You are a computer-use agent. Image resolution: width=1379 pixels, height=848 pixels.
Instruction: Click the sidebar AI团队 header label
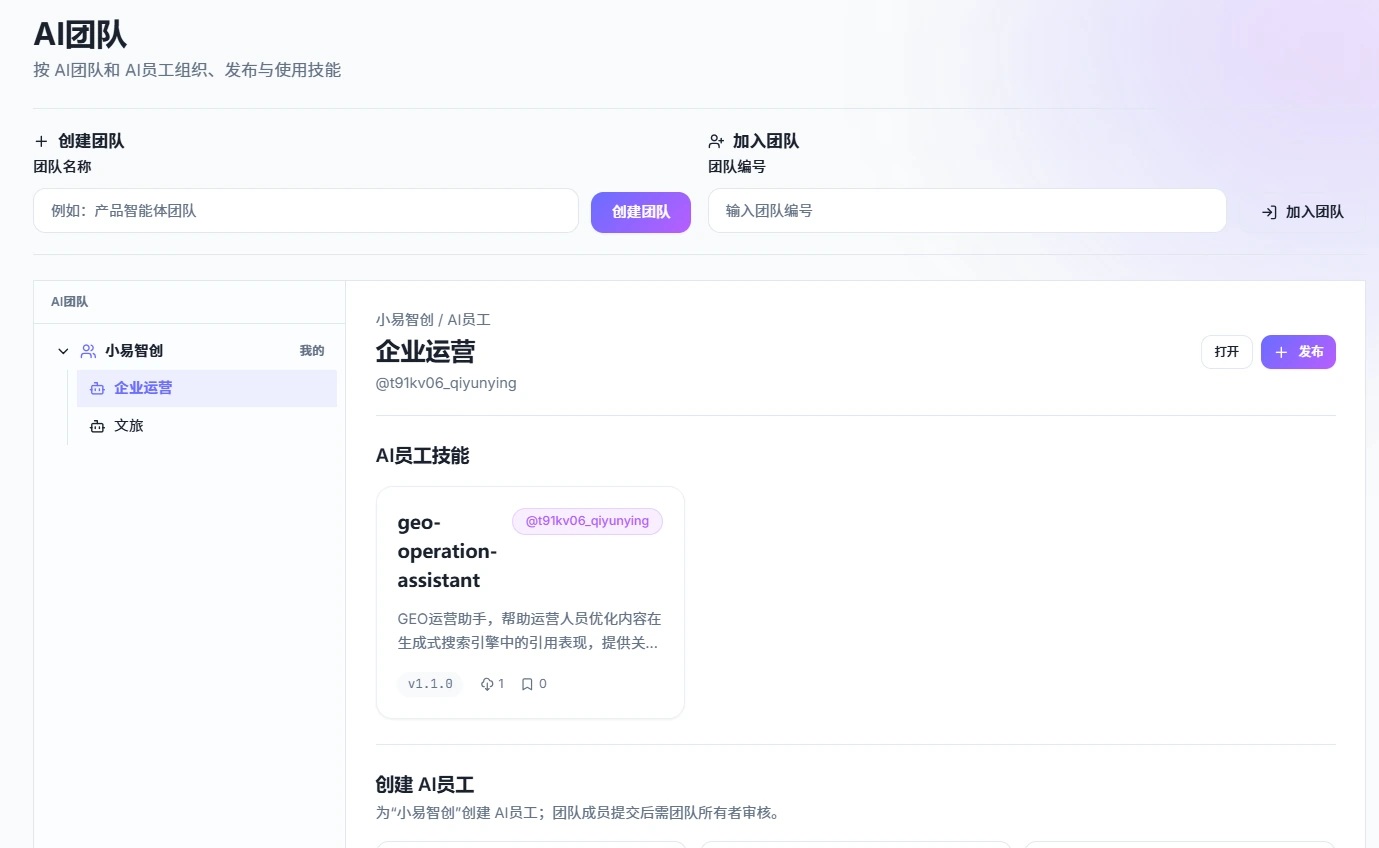tap(70, 302)
